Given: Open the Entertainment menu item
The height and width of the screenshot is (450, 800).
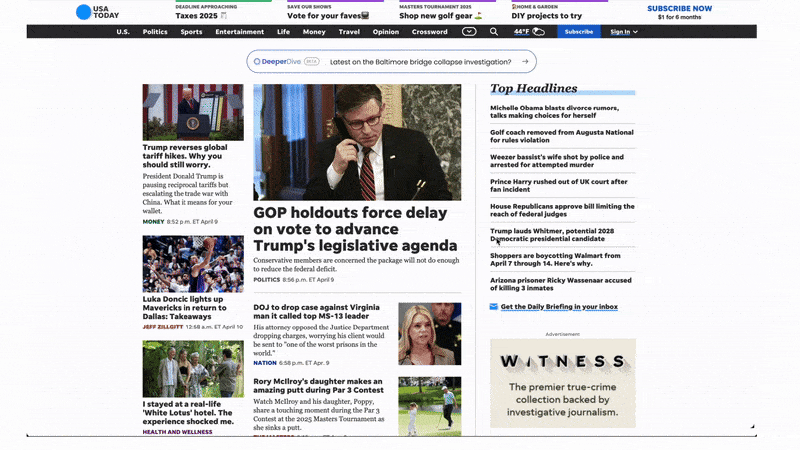Looking at the screenshot, I should [239, 32].
